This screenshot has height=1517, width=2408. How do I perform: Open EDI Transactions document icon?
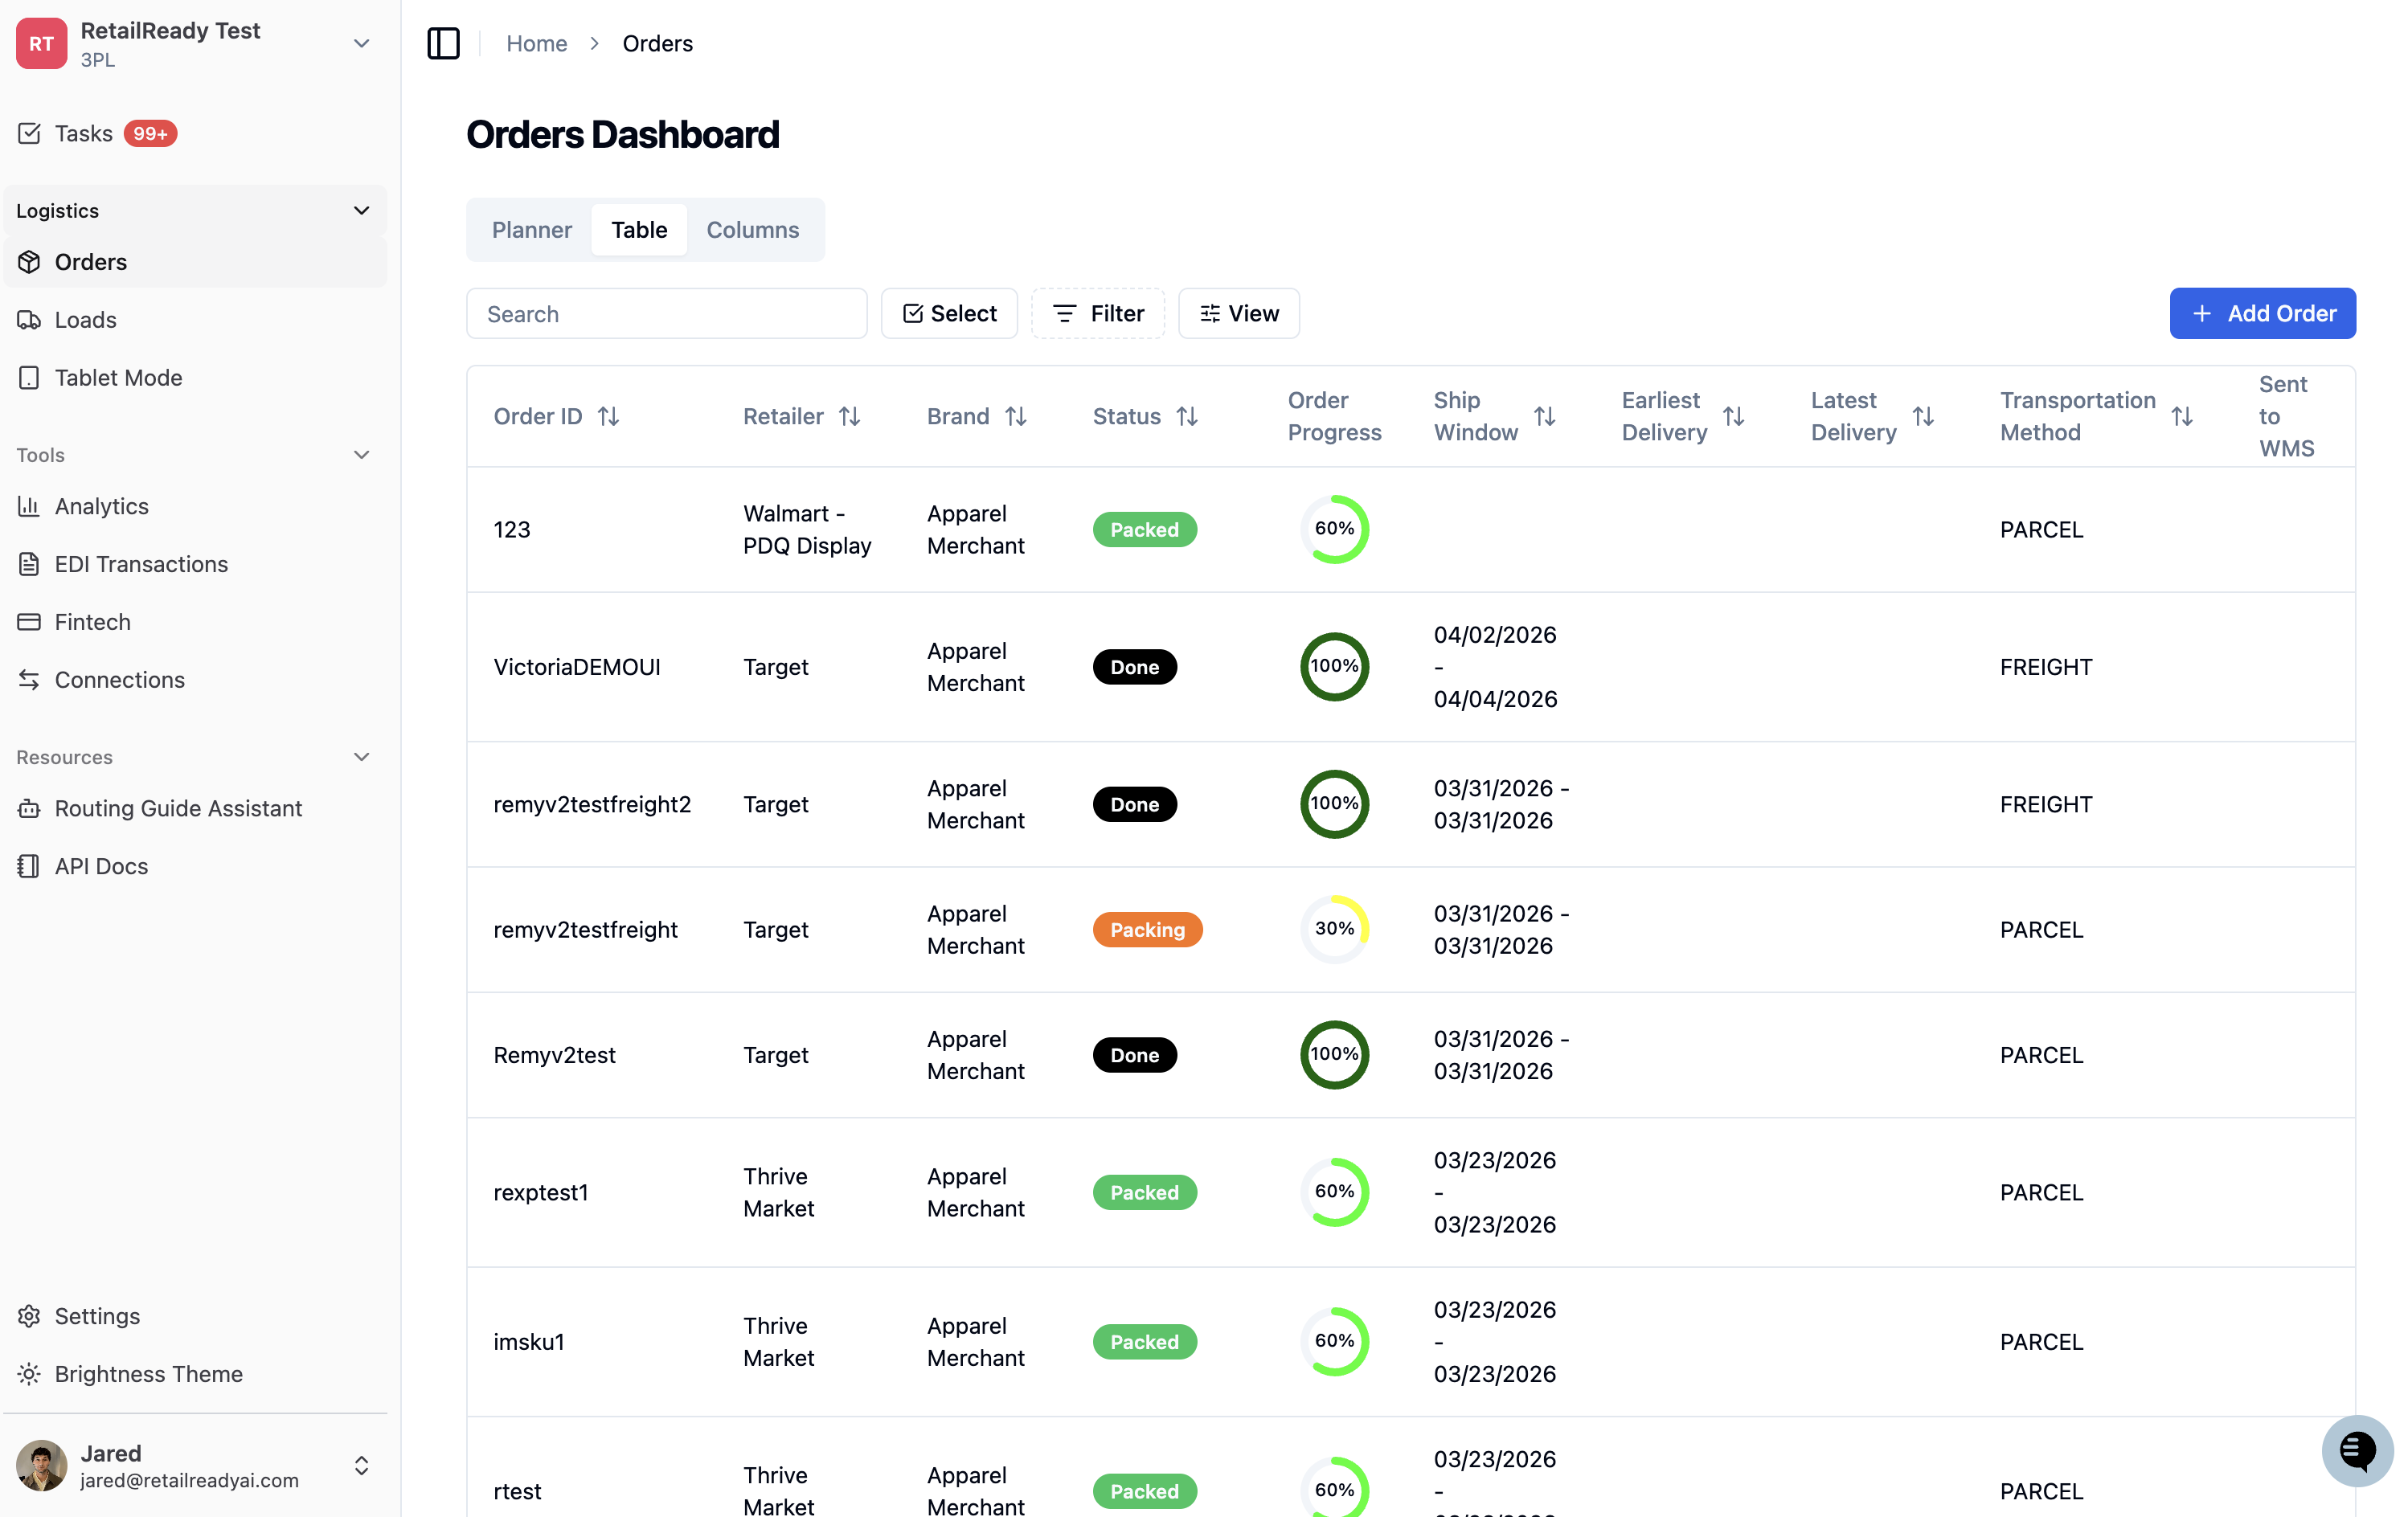coord(29,564)
